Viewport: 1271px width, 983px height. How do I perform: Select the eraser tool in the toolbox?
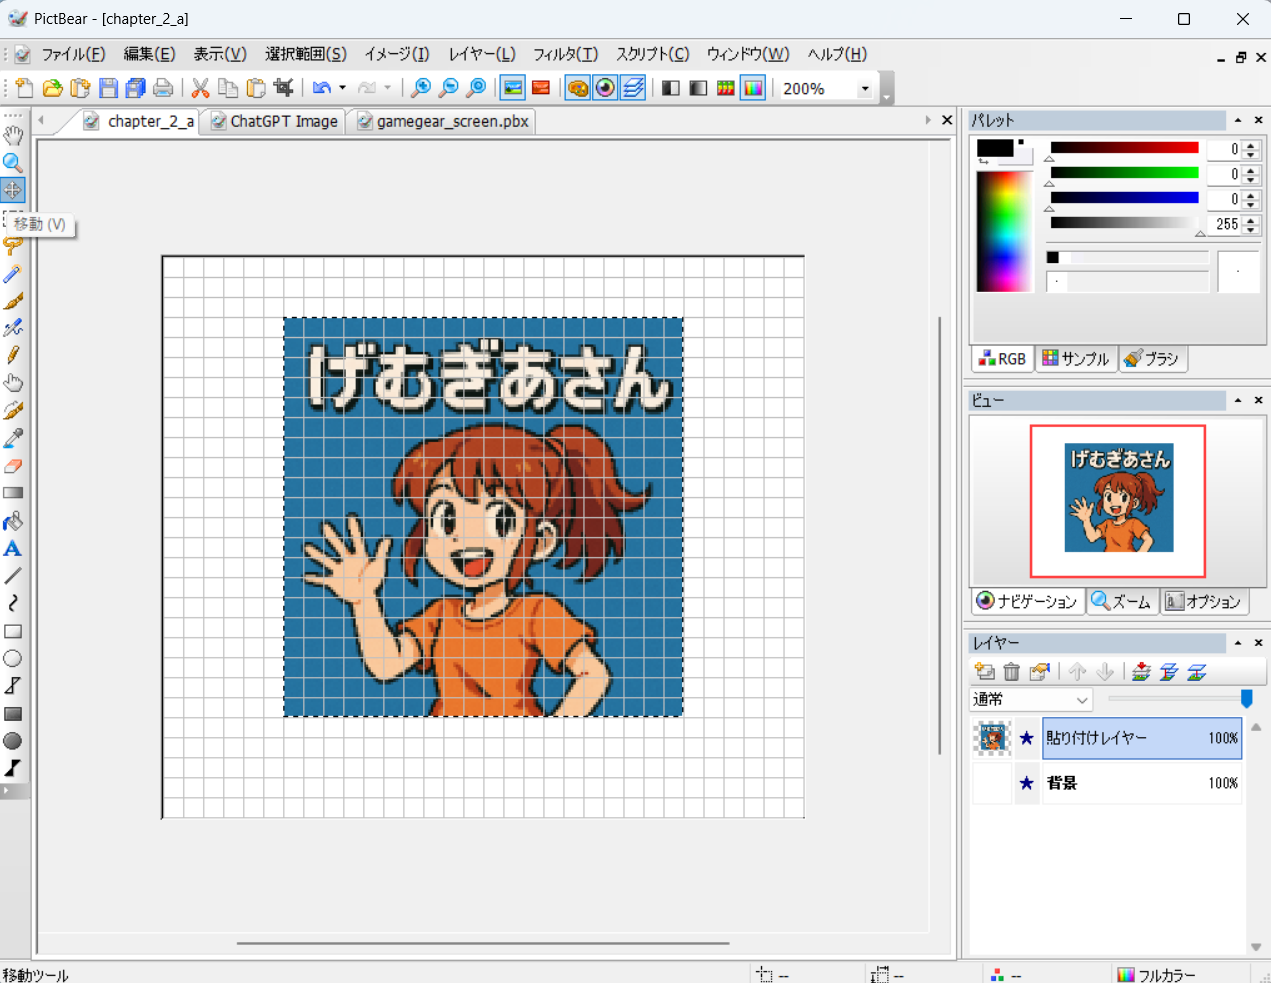(13, 466)
